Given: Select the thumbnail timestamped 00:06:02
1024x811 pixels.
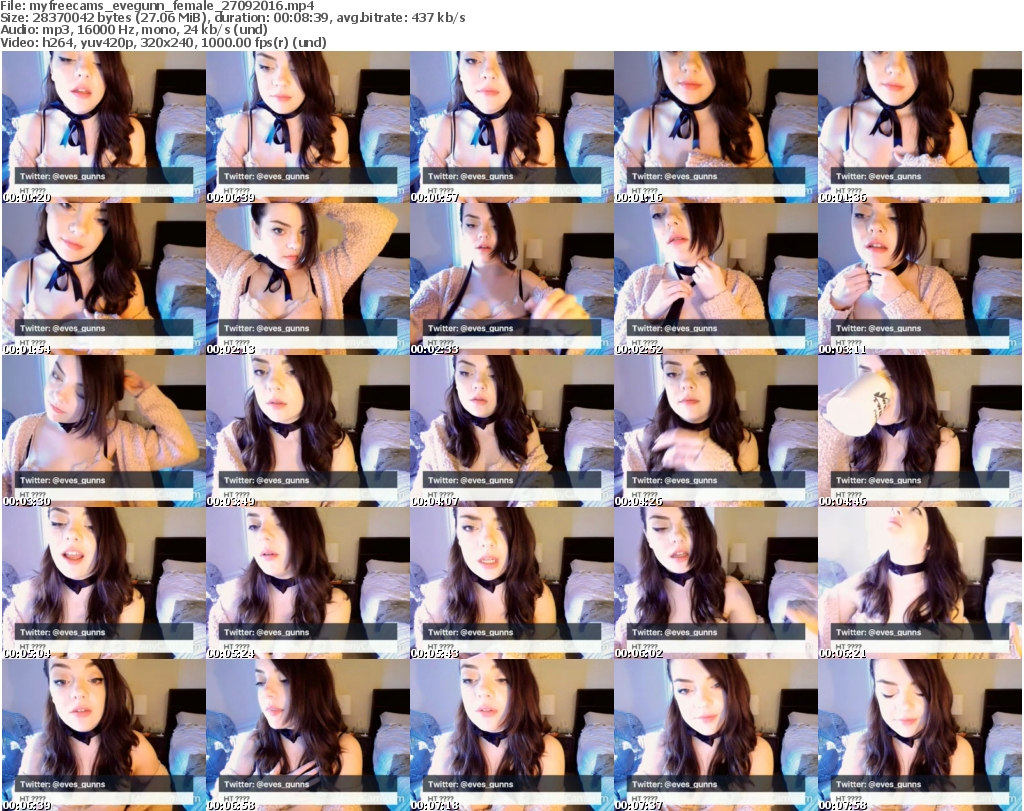Looking at the screenshot, I should [x=716, y=583].
